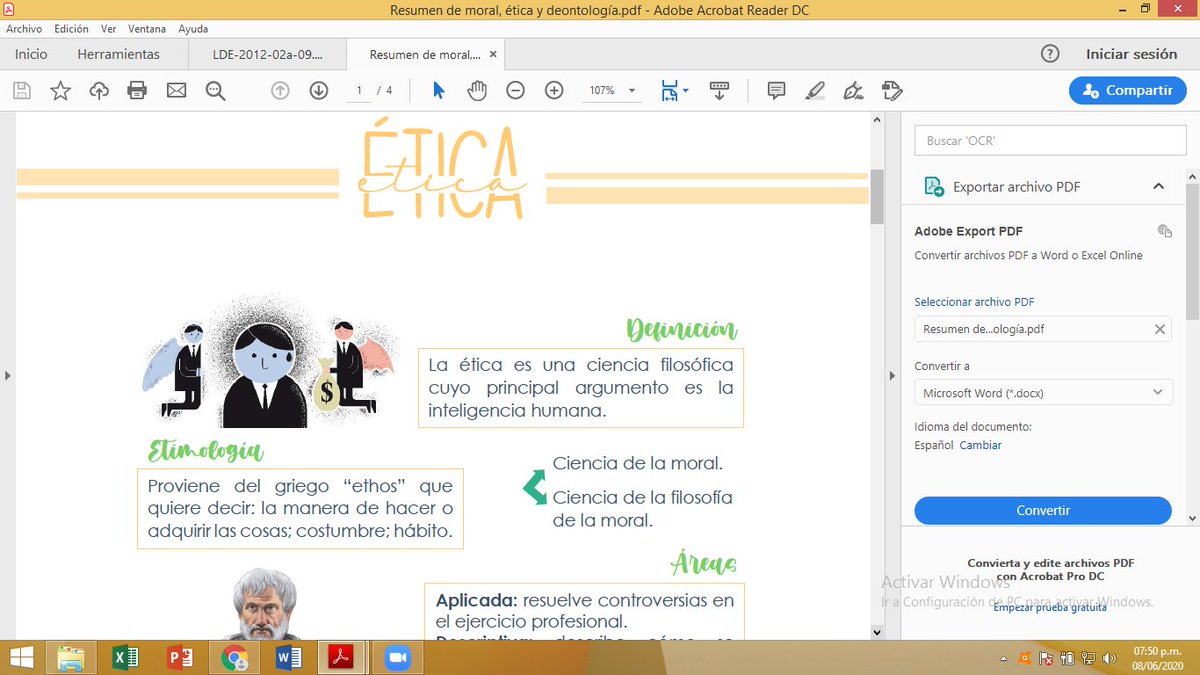Switch to the Inicio tab

[x=31, y=54]
